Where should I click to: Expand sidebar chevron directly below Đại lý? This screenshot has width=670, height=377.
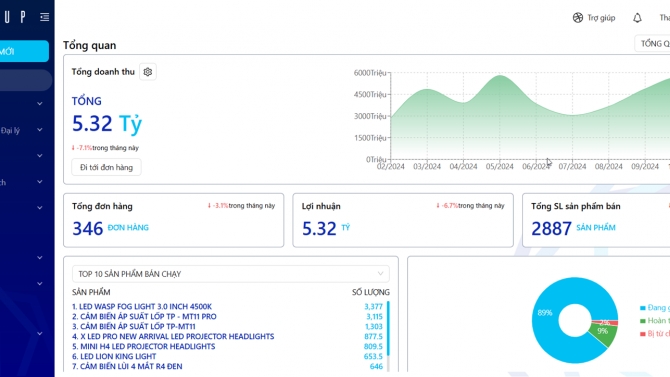tap(40, 156)
